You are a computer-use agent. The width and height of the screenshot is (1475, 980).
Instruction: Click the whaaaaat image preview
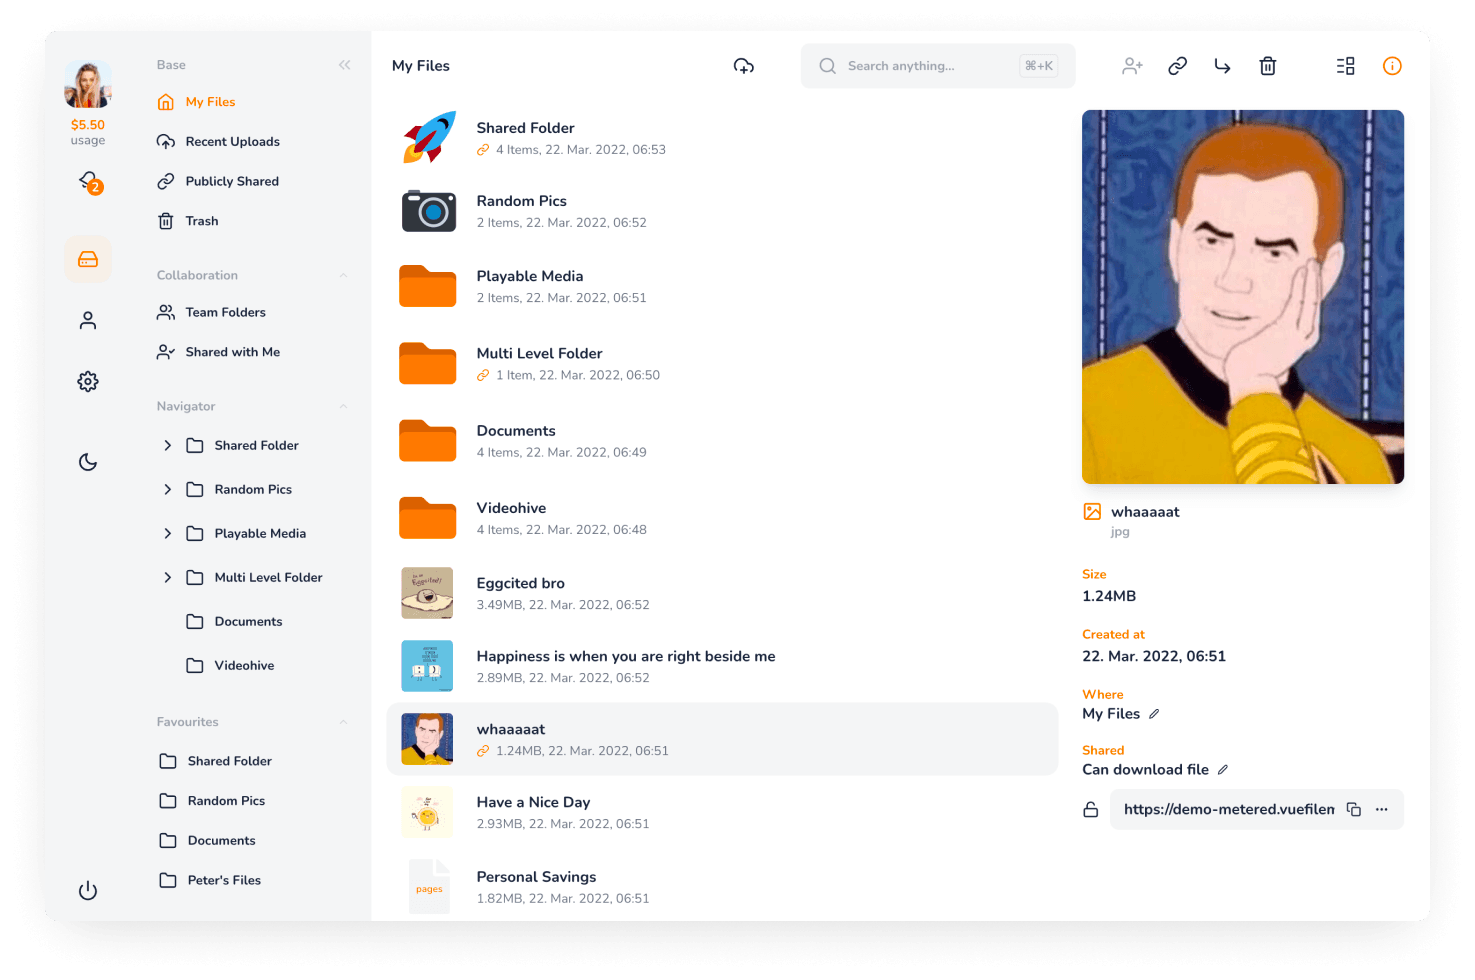tap(1243, 297)
